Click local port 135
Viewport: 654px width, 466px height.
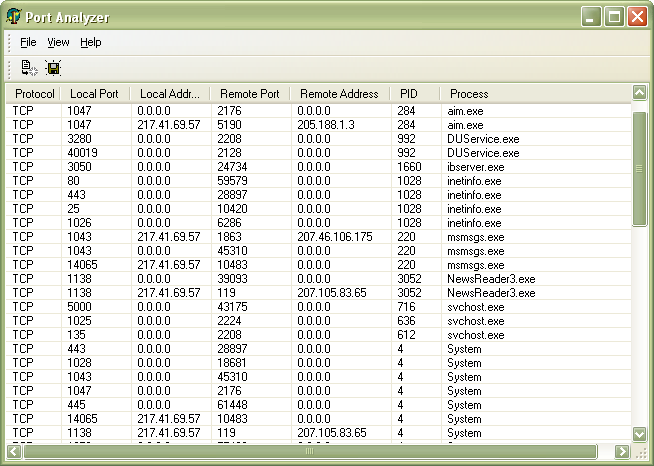coord(76,335)
